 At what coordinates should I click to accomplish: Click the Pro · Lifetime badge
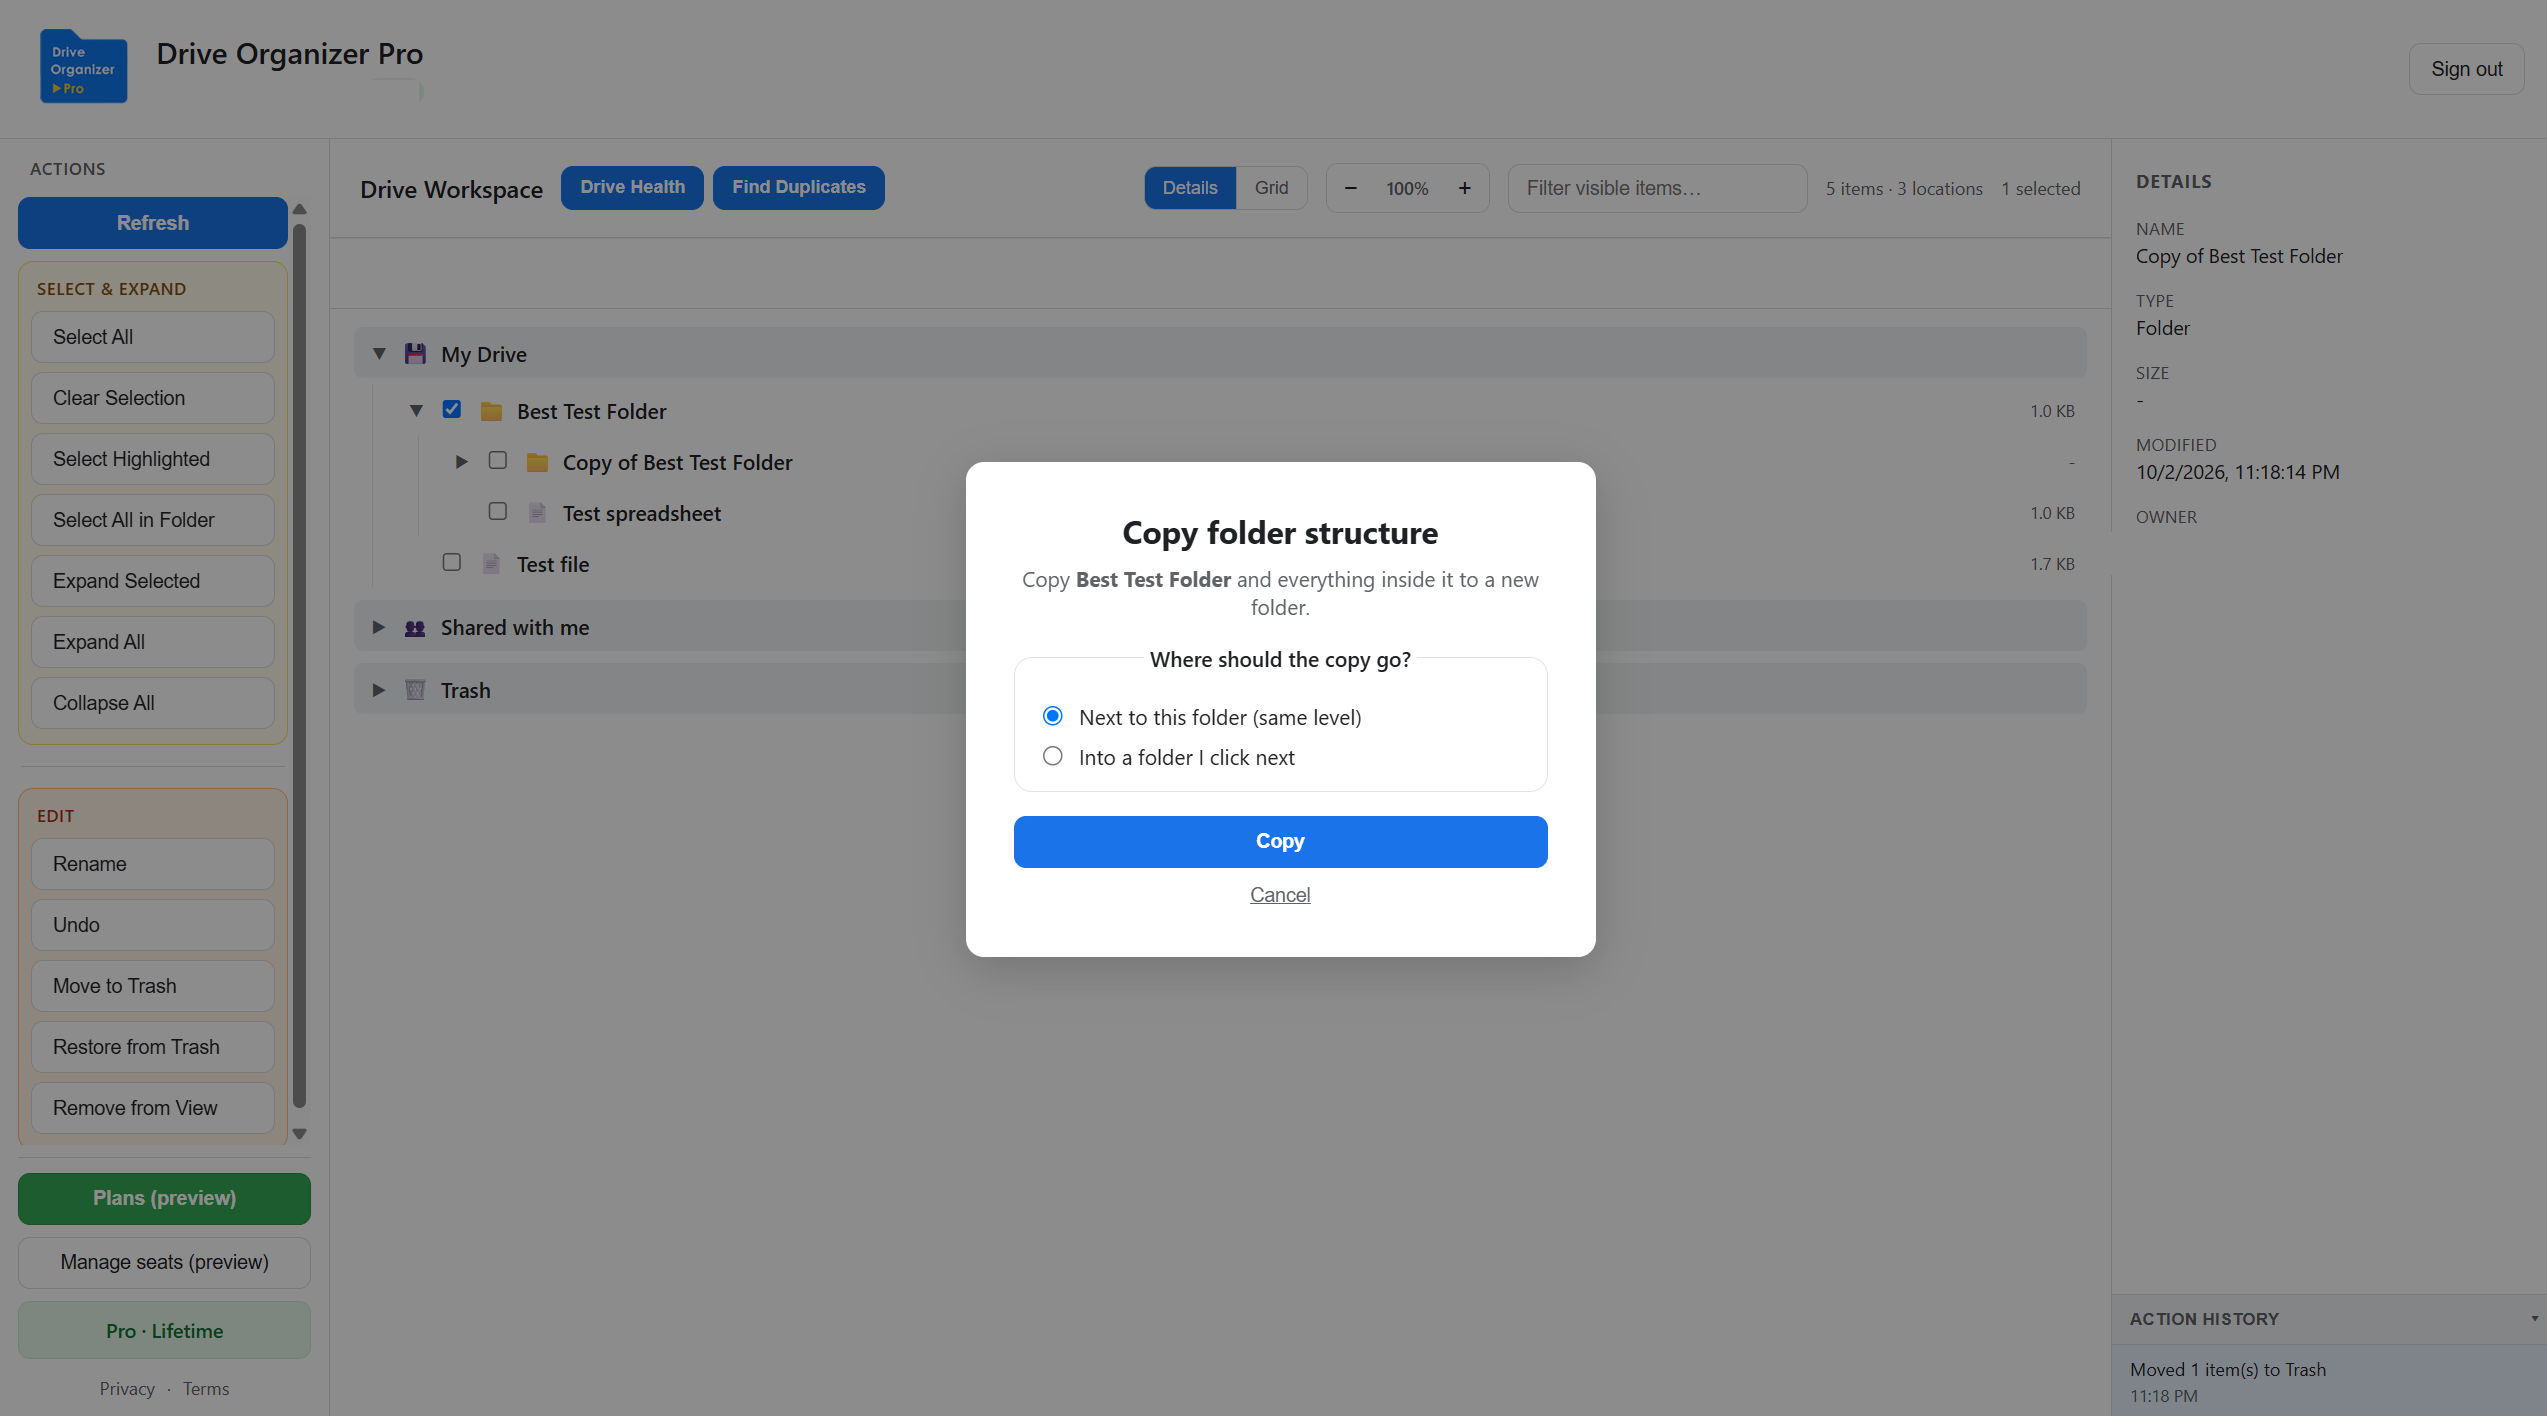[164, 1331]
